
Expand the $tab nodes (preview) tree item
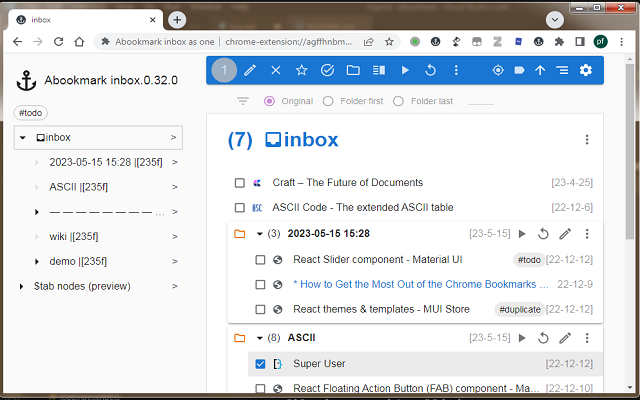(x=21, y=287)
